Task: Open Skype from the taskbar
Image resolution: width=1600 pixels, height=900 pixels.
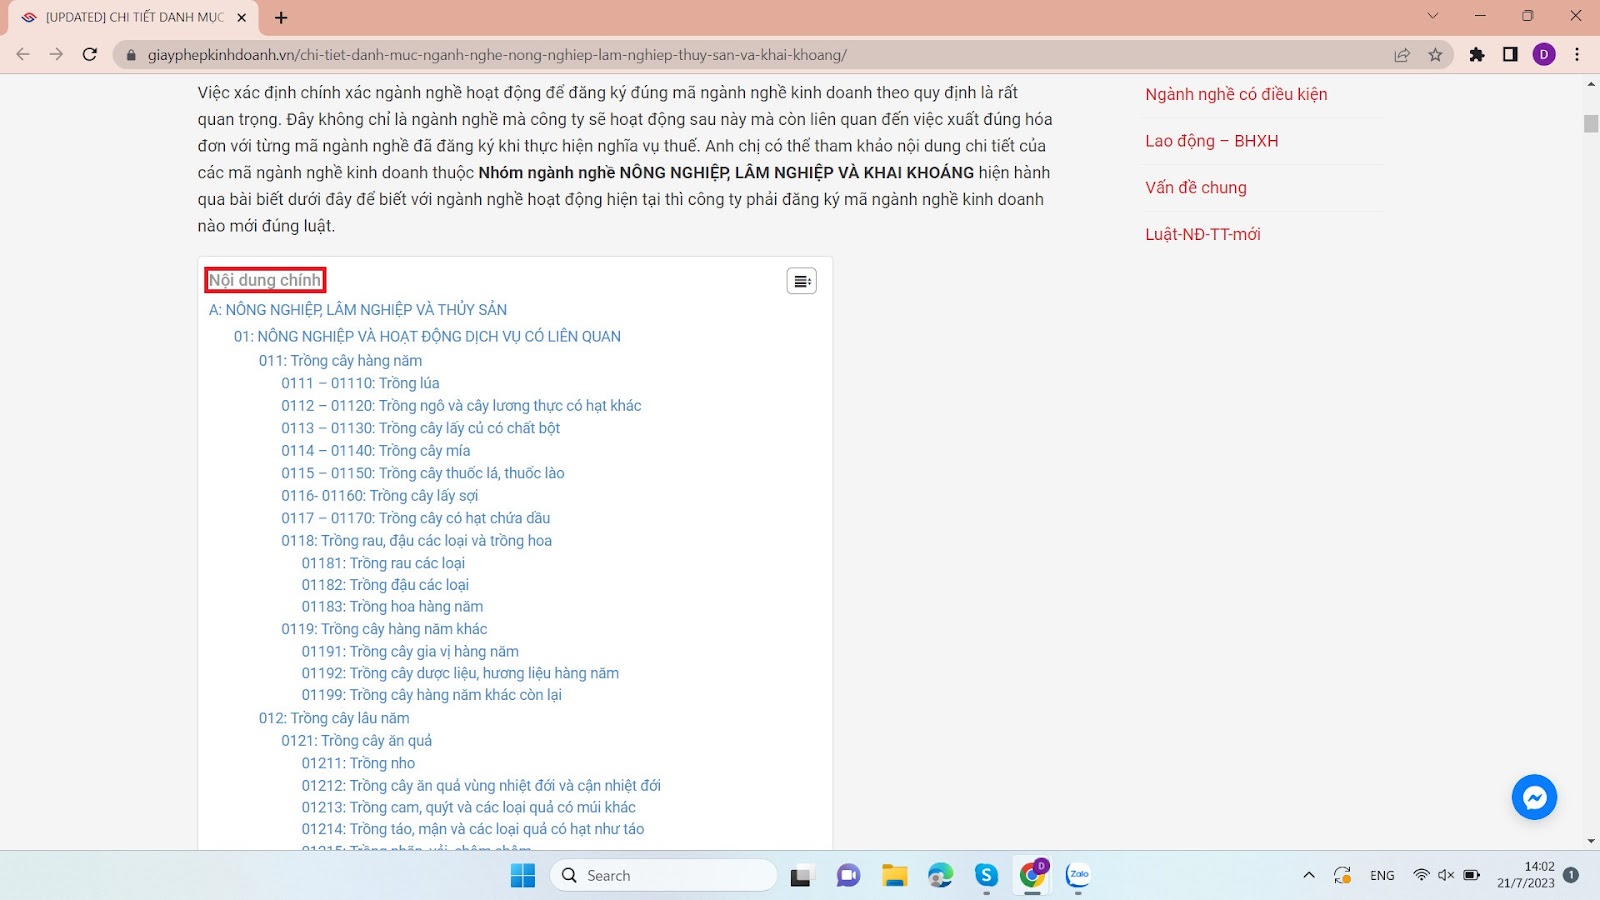Action: pyautogui.click(x=986, y=876)
